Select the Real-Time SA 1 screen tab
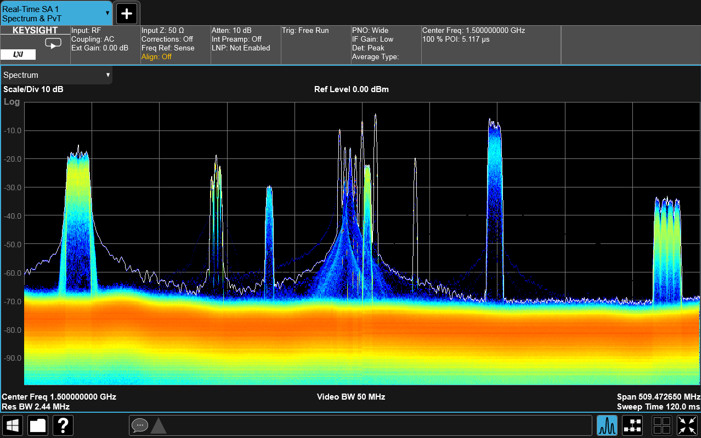The width and height of the screenshot is (701, 438). 56,13
